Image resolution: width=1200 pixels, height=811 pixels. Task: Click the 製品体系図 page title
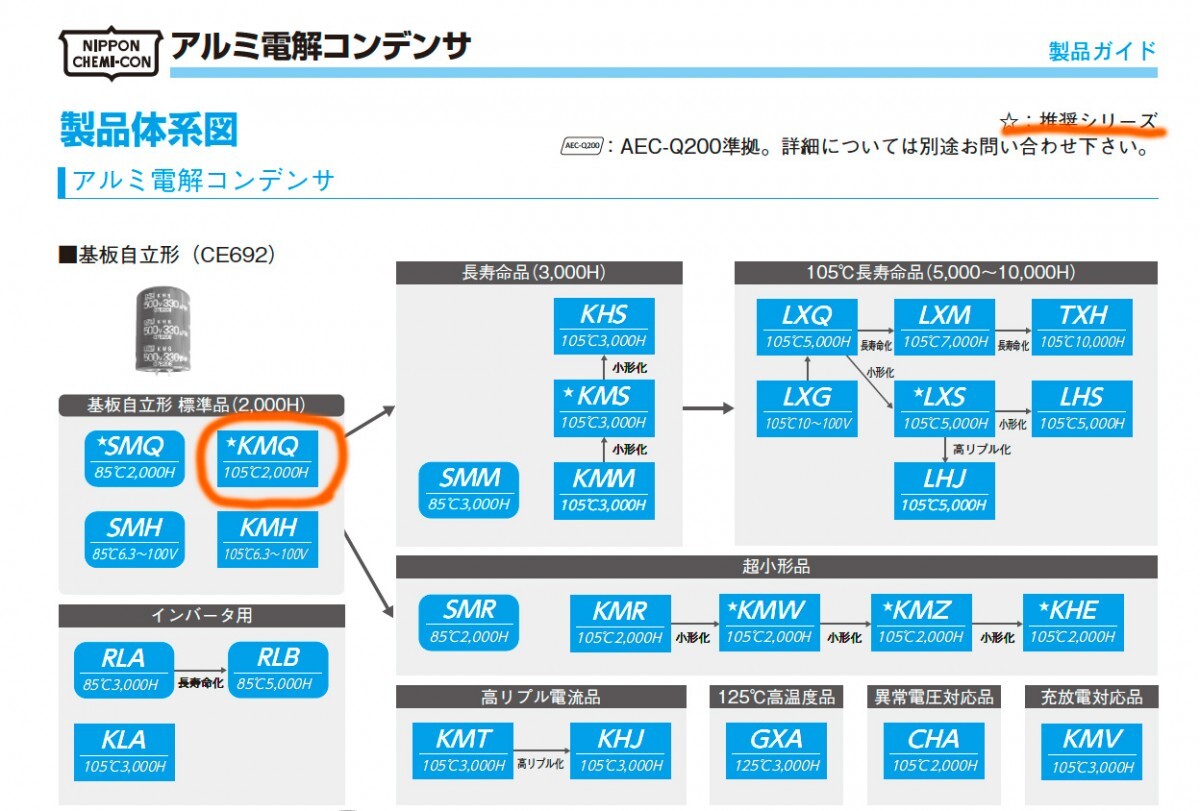tap(148, 129)
